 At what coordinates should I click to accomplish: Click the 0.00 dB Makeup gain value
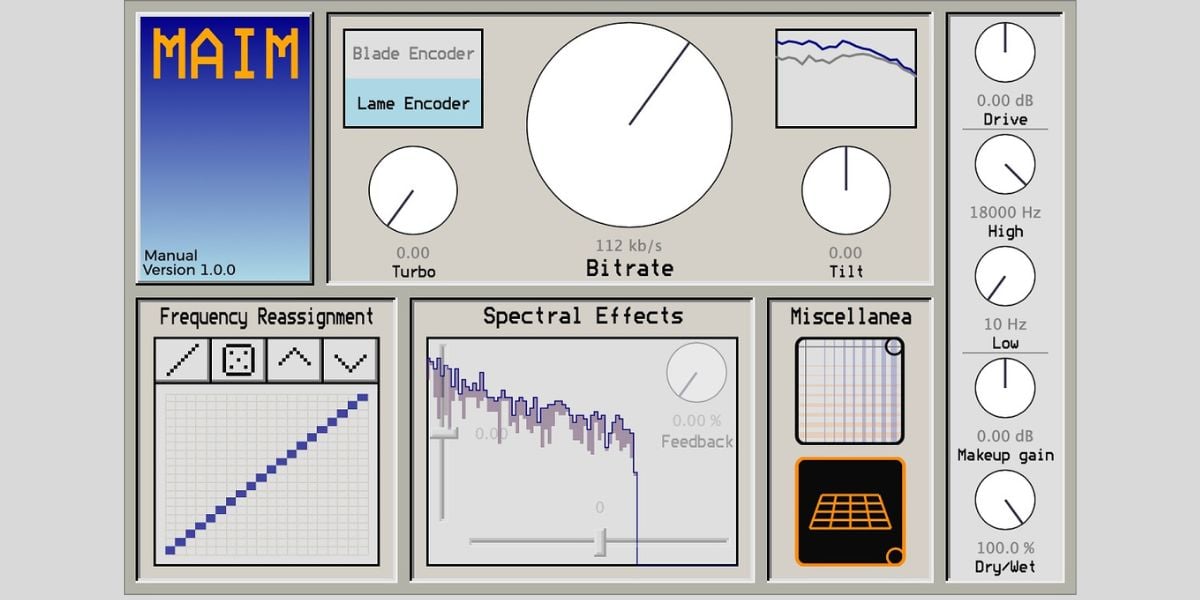[x=1005, y=436]
